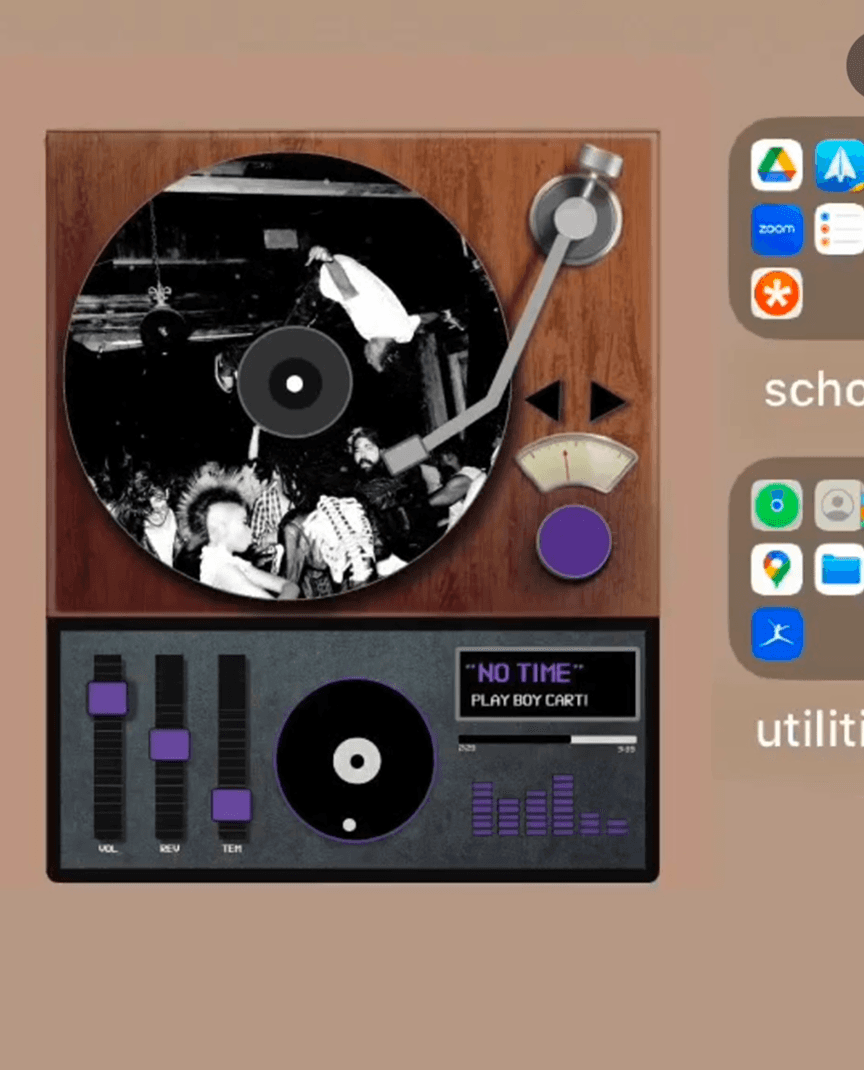The image size is (864, 1070).
Task: Tap the next track triangle on turntable
Action: coord(607,400)
